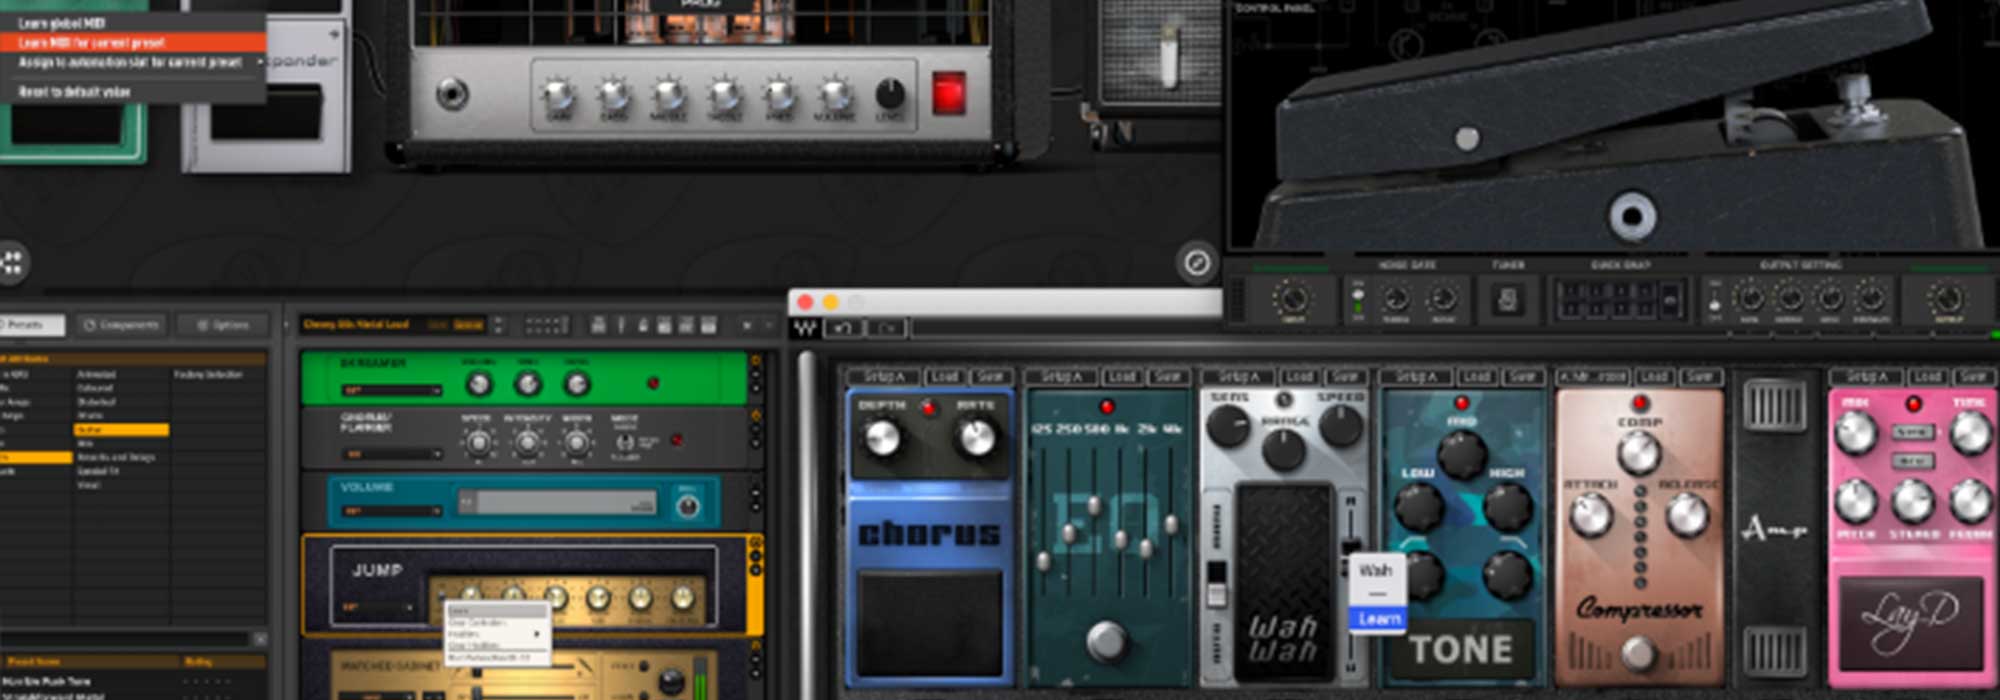Click the Tuner button in control panel
This screenshot has height=700, width=2000.
pyautogui.click(x=1507, y=299)
